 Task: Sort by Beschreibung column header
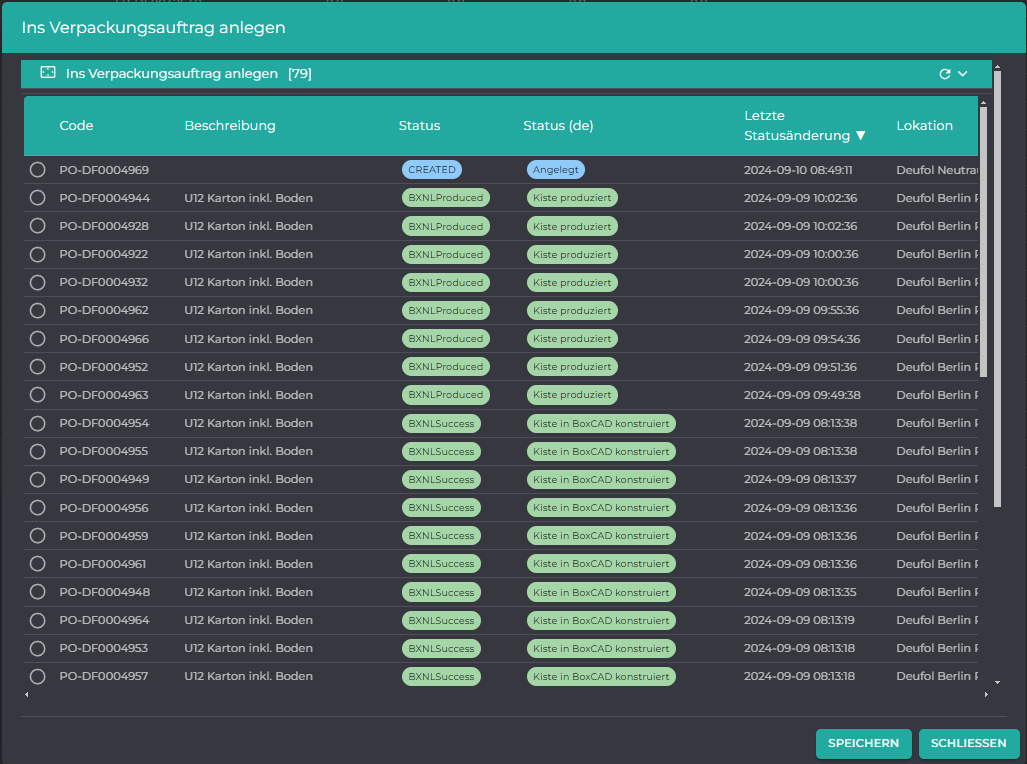pyautogui.click(x=230, y=126)
